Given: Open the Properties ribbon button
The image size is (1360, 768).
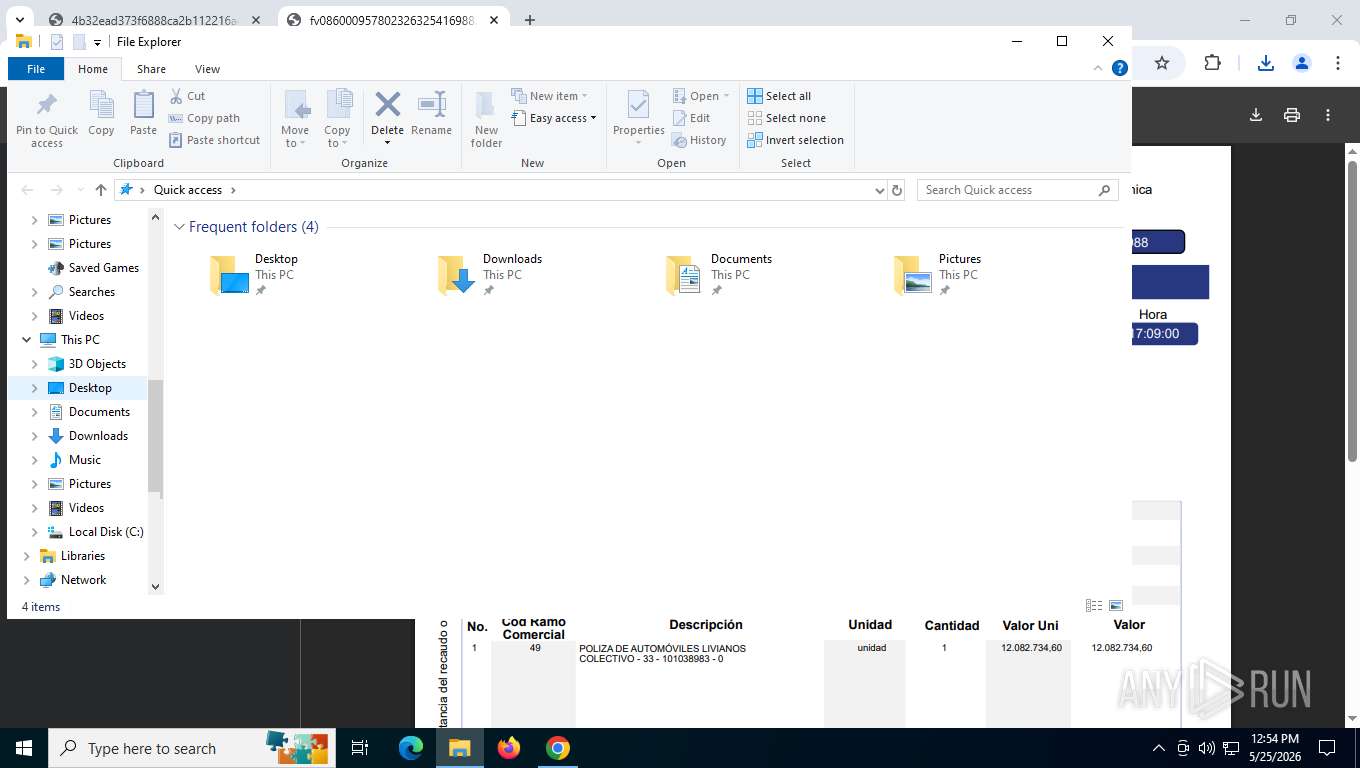Looking at the screenshot, I should (x=639, y=117).
